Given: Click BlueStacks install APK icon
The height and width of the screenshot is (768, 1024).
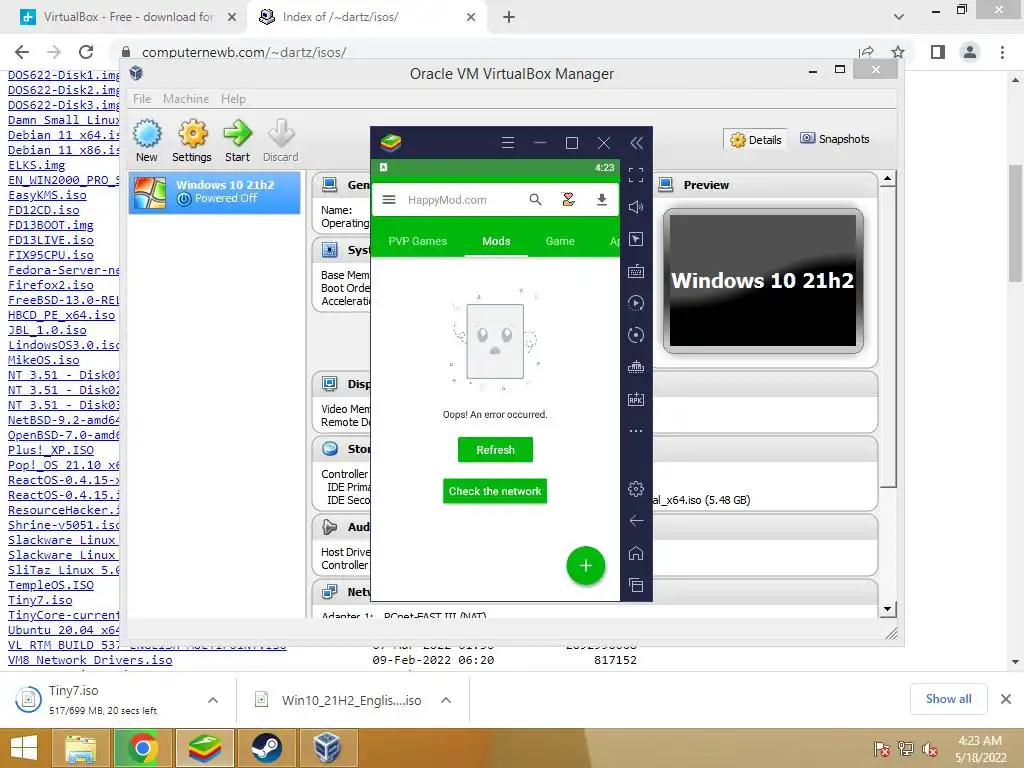Looking at the screenshot, I should pyautogui.click(x=636, y=399).
